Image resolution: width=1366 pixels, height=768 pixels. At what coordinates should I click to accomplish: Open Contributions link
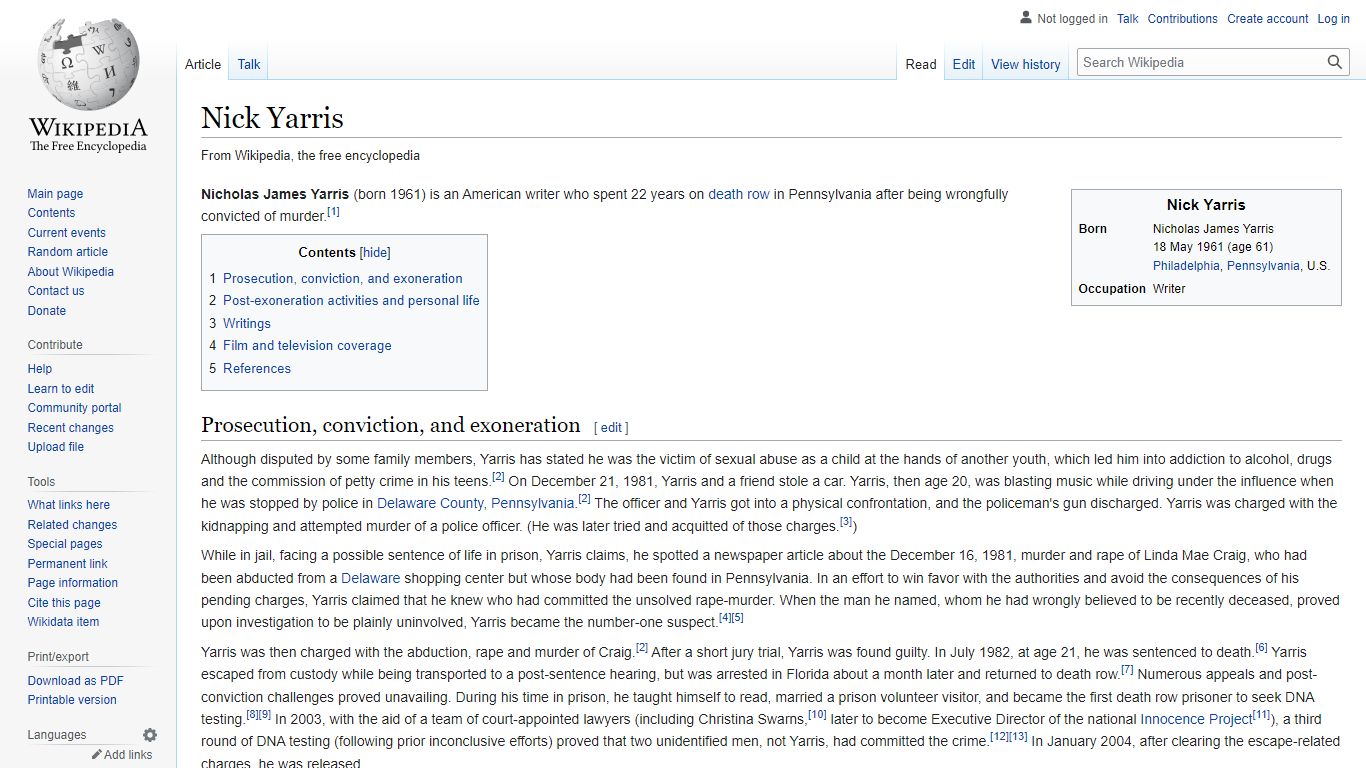[x=1183, y=19]
